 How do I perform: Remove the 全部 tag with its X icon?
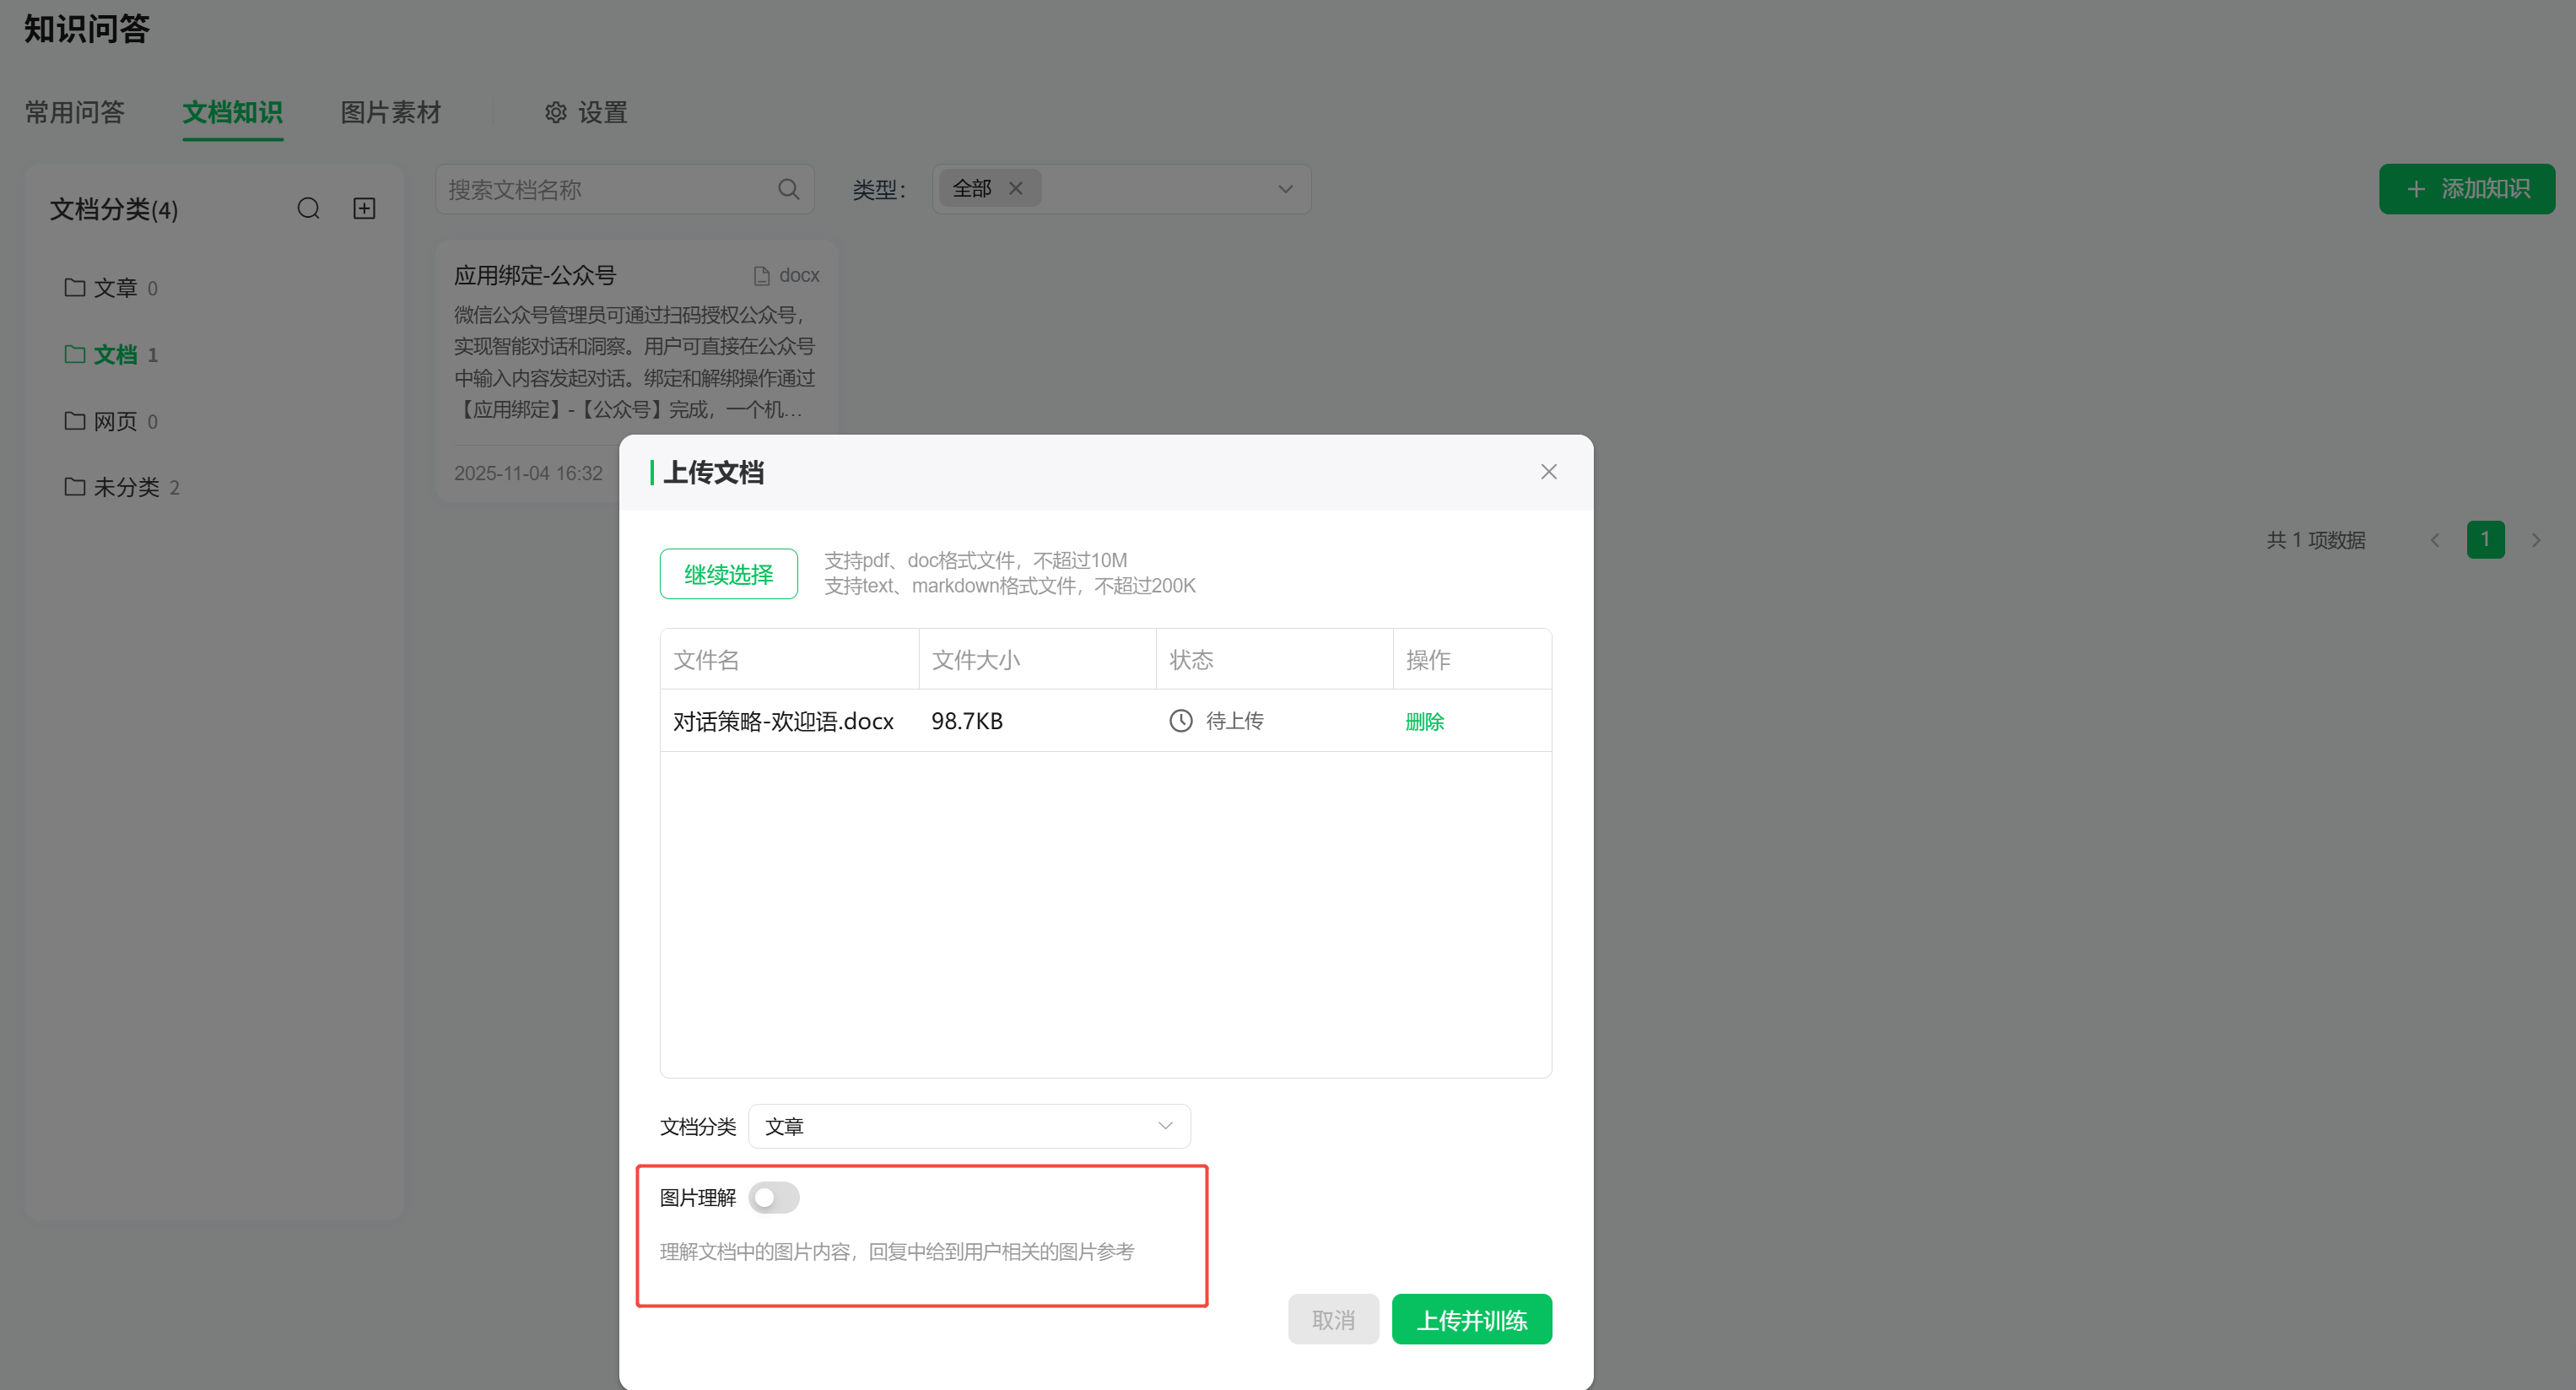[x=1016, y=188]
